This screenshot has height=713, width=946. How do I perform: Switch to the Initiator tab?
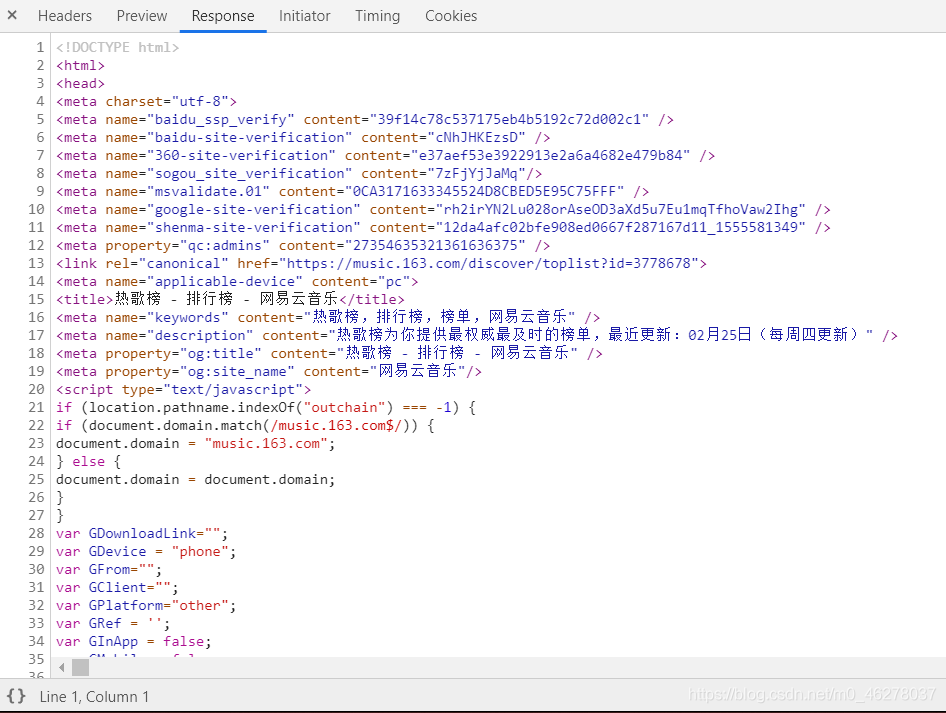coord(305,16)
